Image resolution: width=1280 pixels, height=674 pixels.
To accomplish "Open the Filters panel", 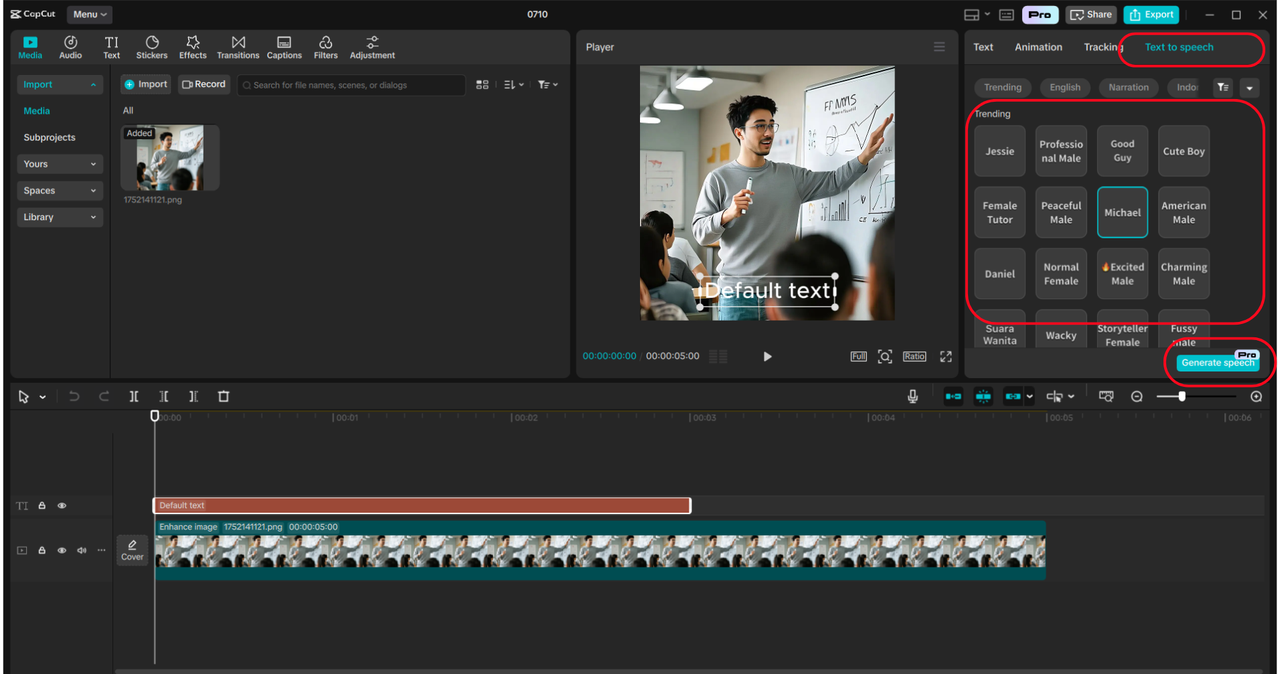I will (326, 47).
